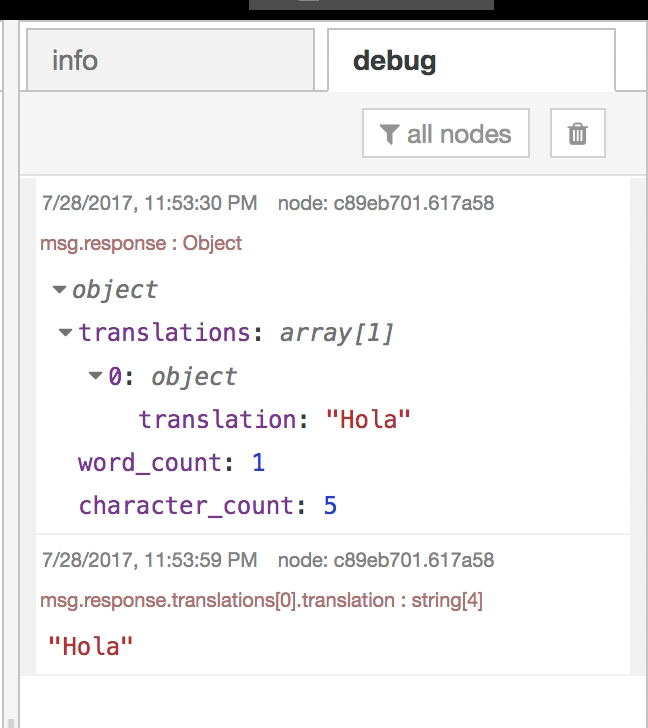Collapse the translations array arrow
The image size is (648, 728).
point(66,333)
